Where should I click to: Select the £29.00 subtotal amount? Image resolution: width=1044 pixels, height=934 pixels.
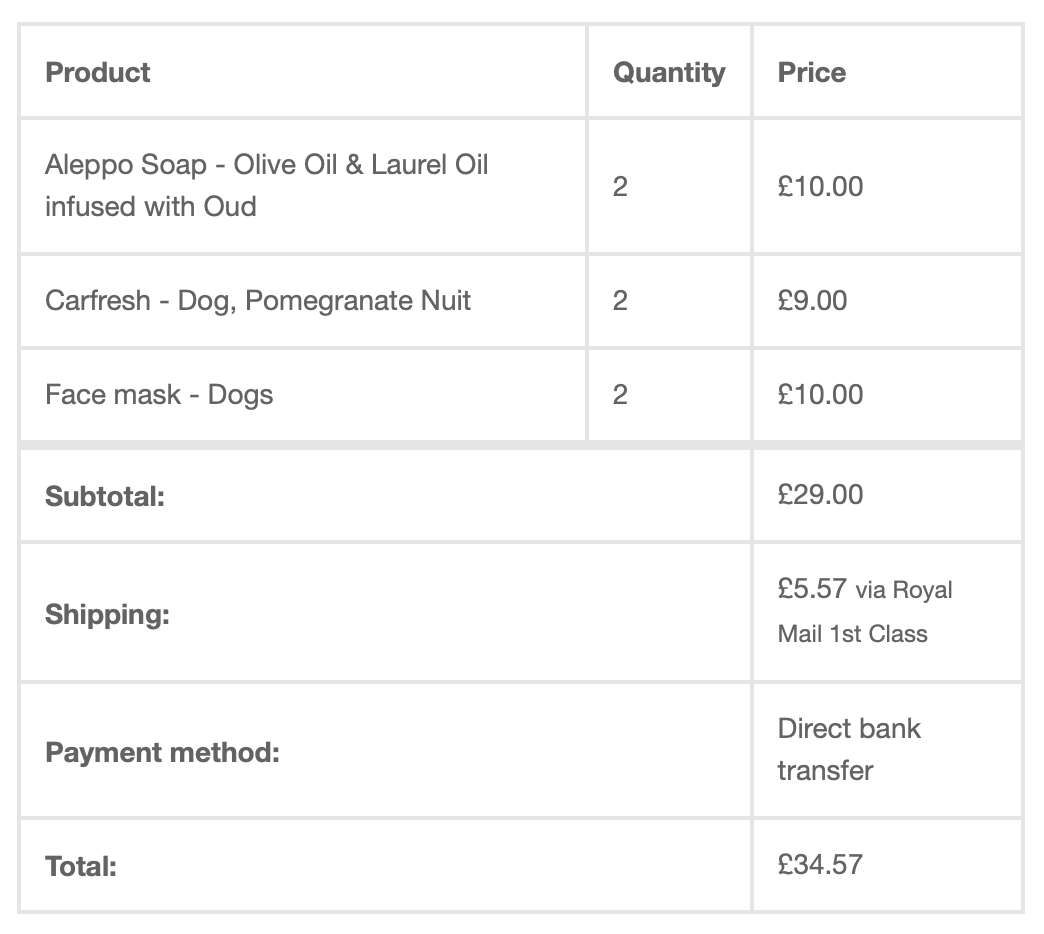coord(820,495)
